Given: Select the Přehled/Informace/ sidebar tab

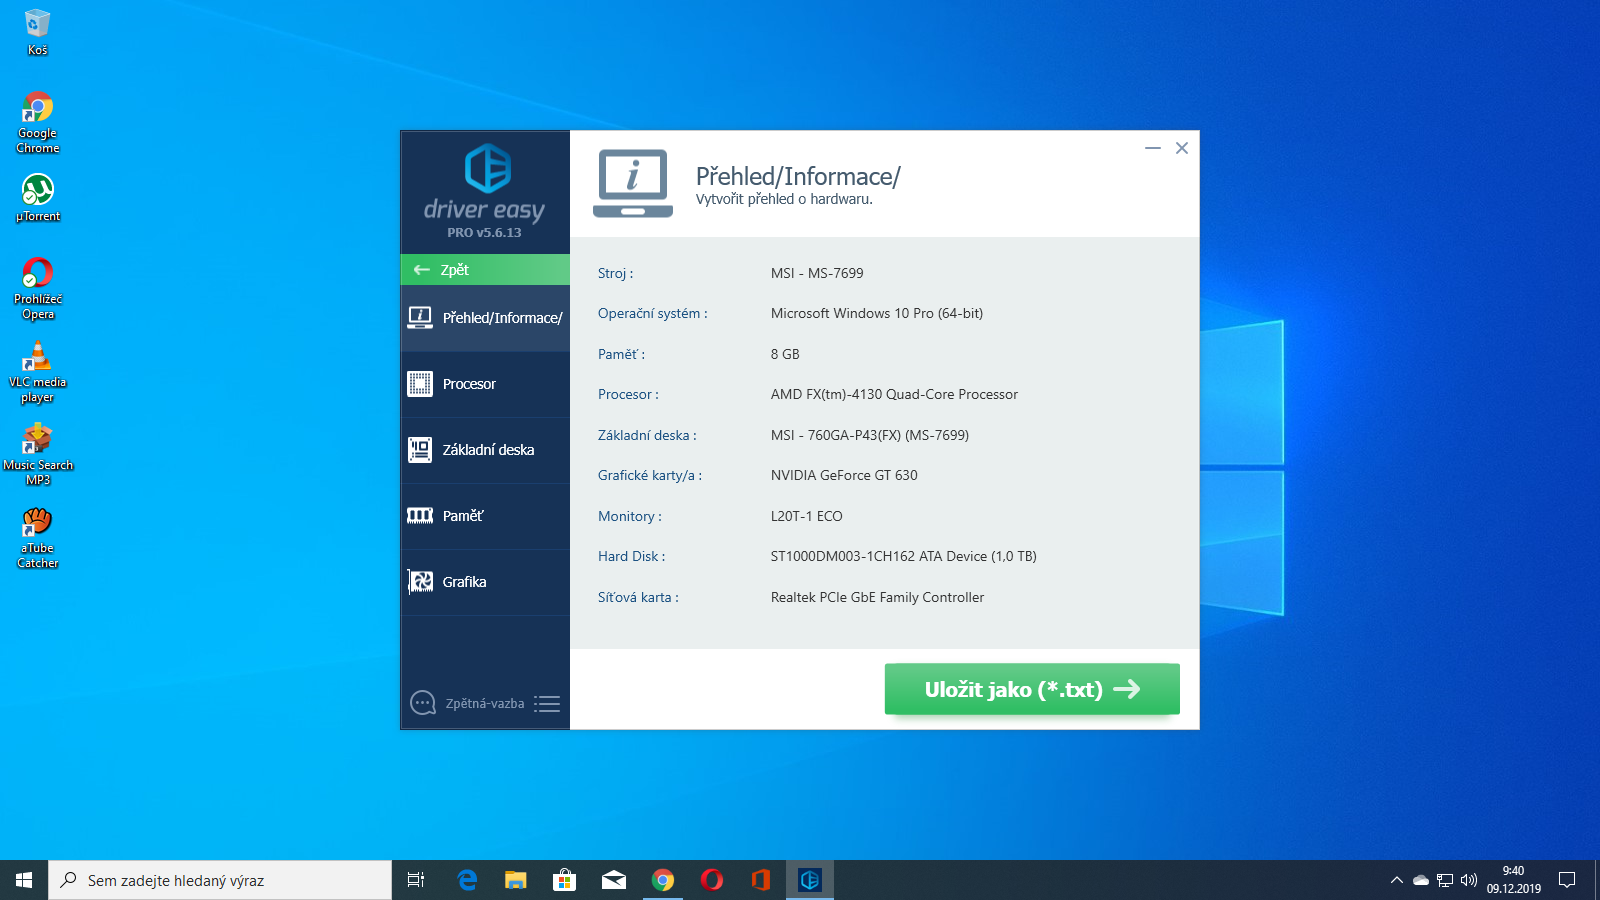Looking at the screenshot, I should (485, 318).
